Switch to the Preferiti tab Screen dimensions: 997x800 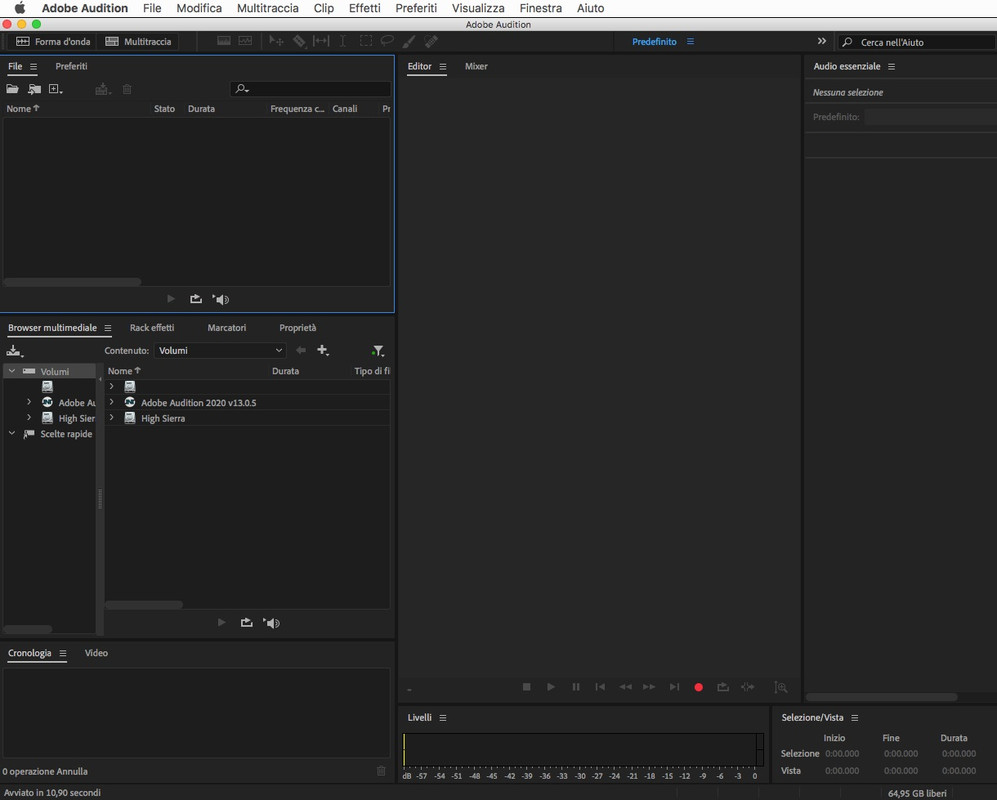click(71, 66)
